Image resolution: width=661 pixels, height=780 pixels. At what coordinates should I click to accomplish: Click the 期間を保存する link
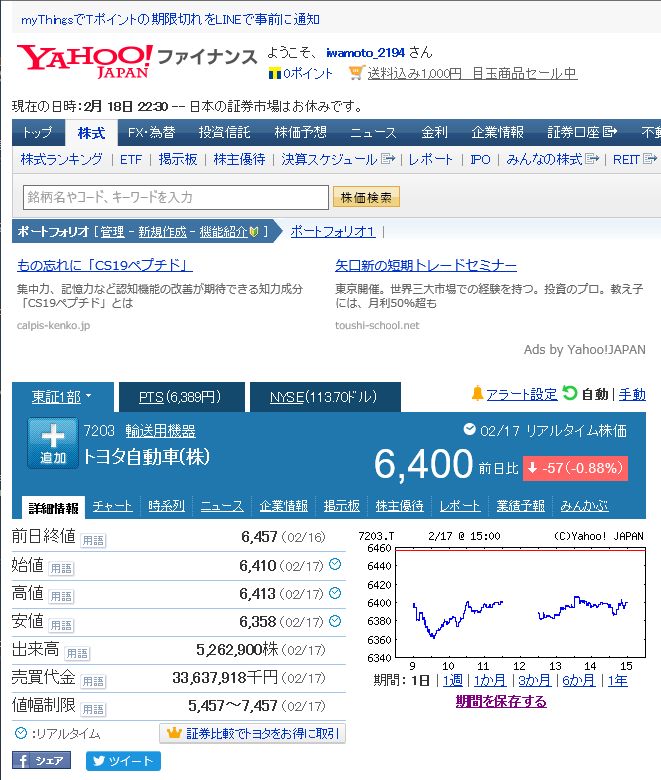point(501,701)
